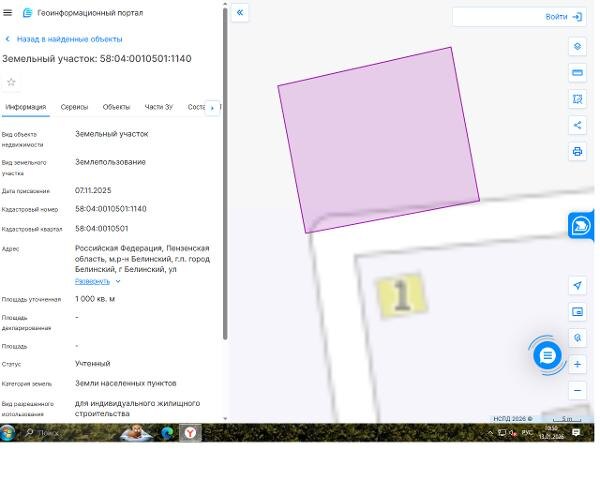Open the map layers tool
The image size is (600, 480).
pyautogui.click(x=577, y=47)
